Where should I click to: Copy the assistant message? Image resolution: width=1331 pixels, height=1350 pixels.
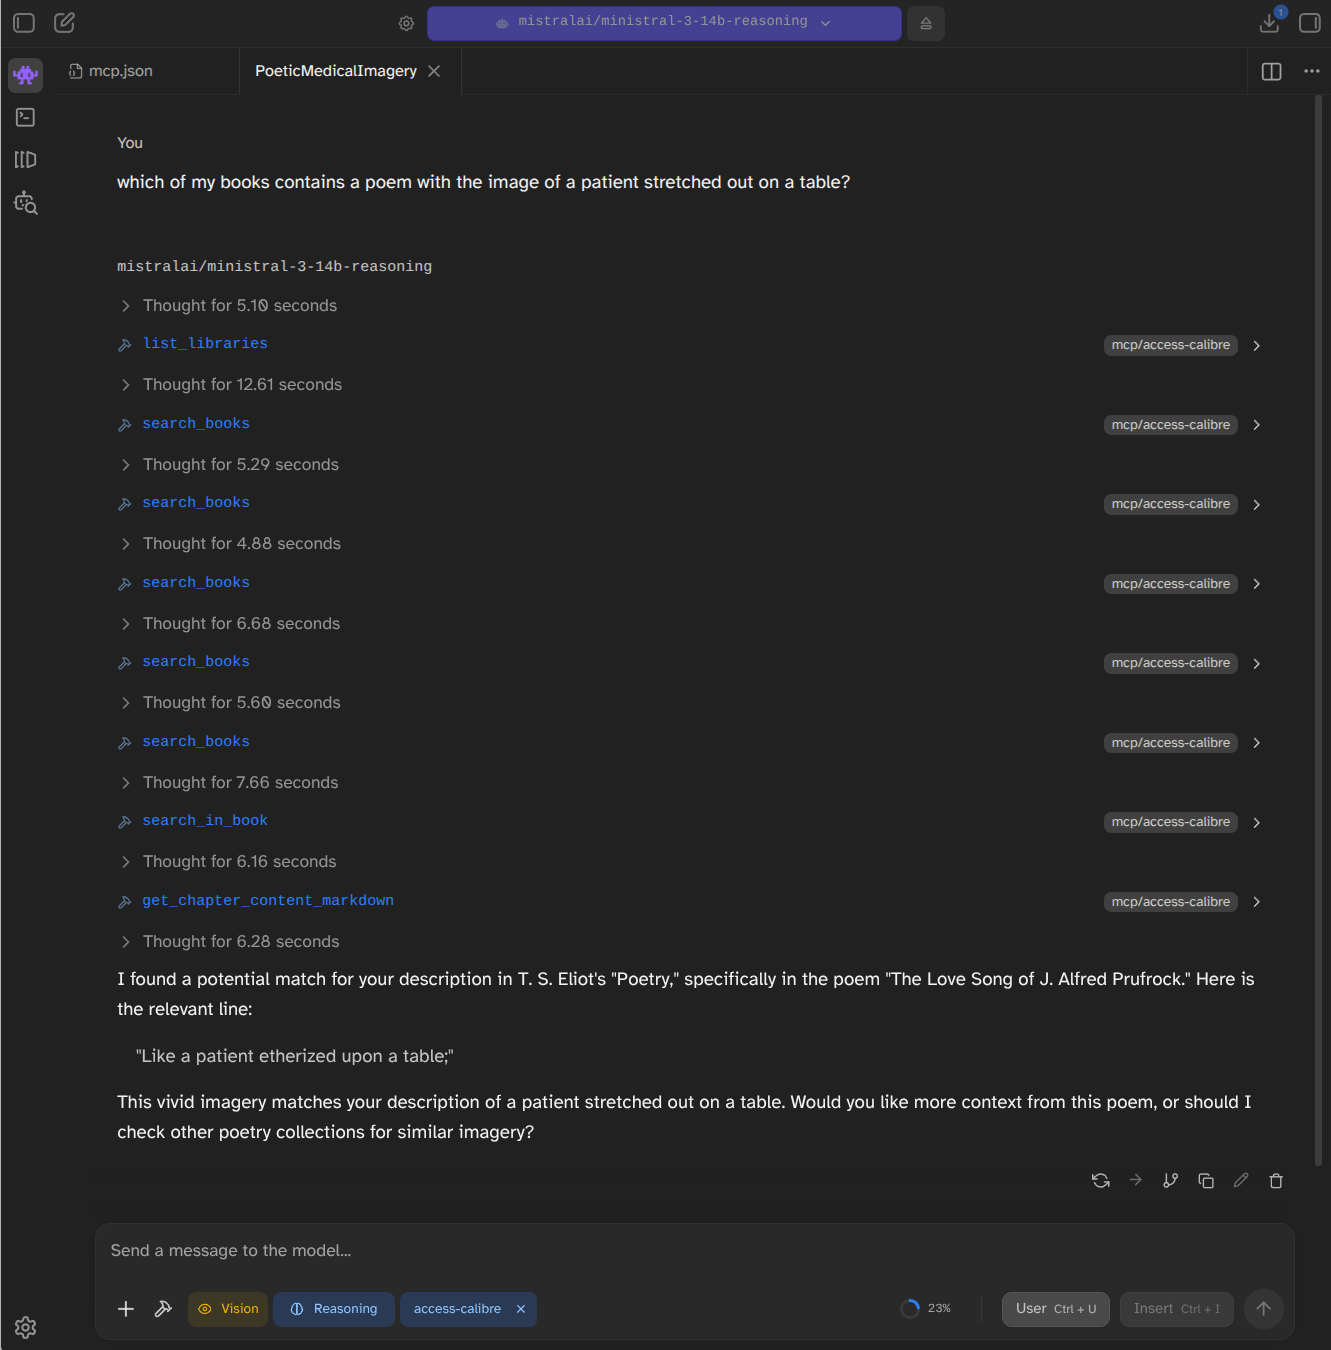click(1206, 1181)
